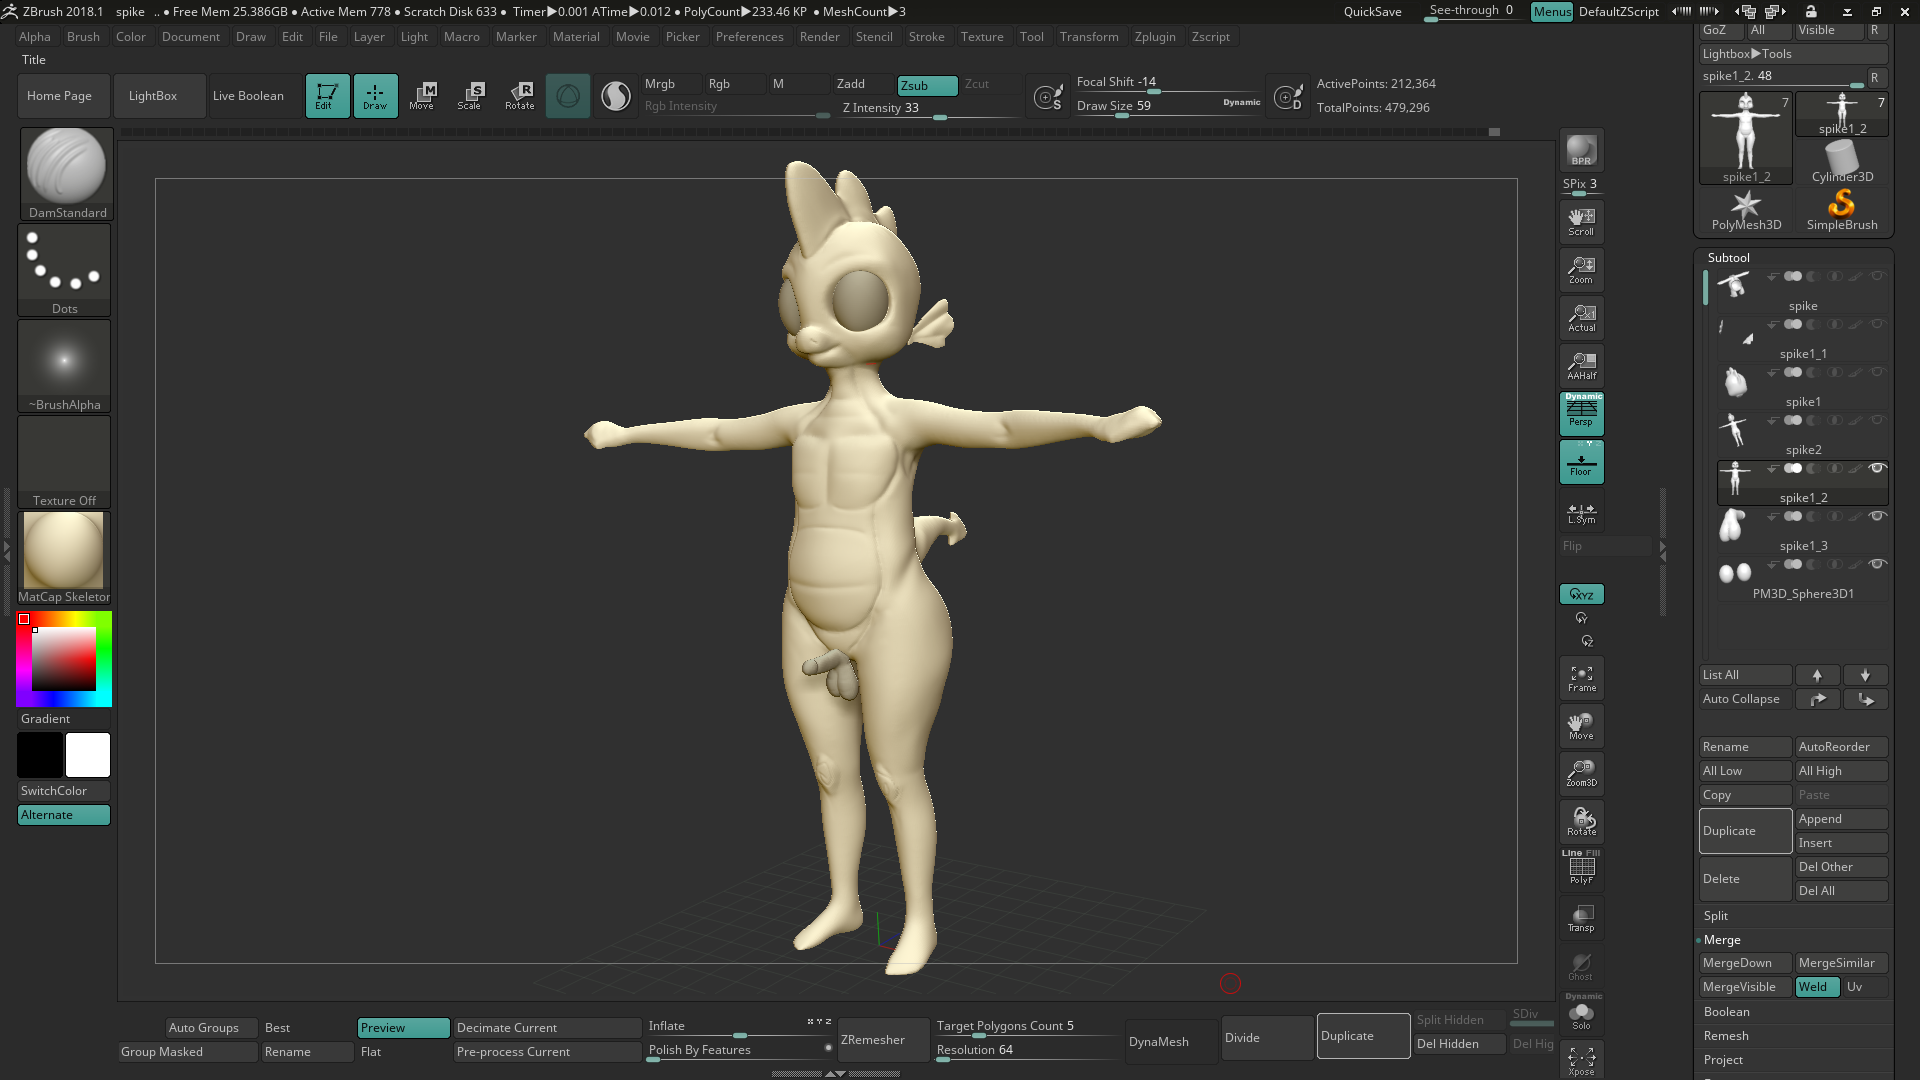Open the Stroke menu
This screenshot has width=1920, height=1080.
tap(926, 37)
